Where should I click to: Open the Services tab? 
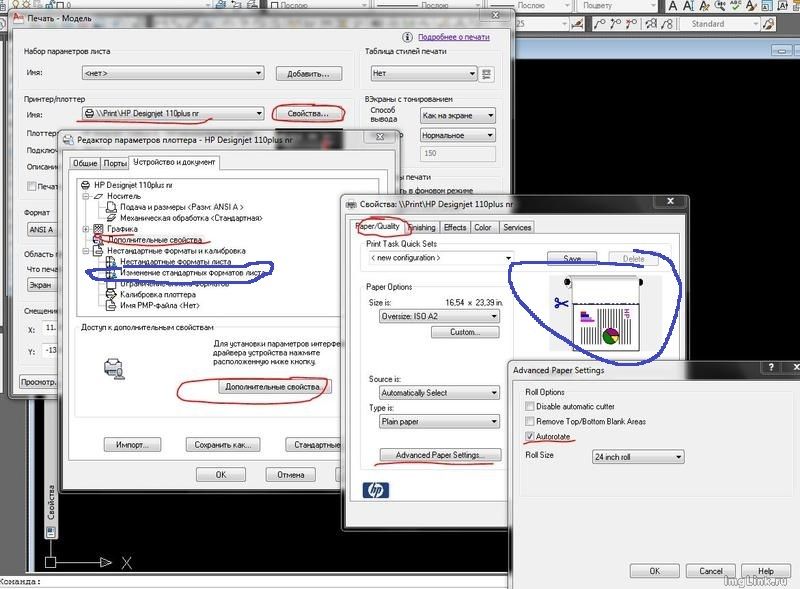517,228
